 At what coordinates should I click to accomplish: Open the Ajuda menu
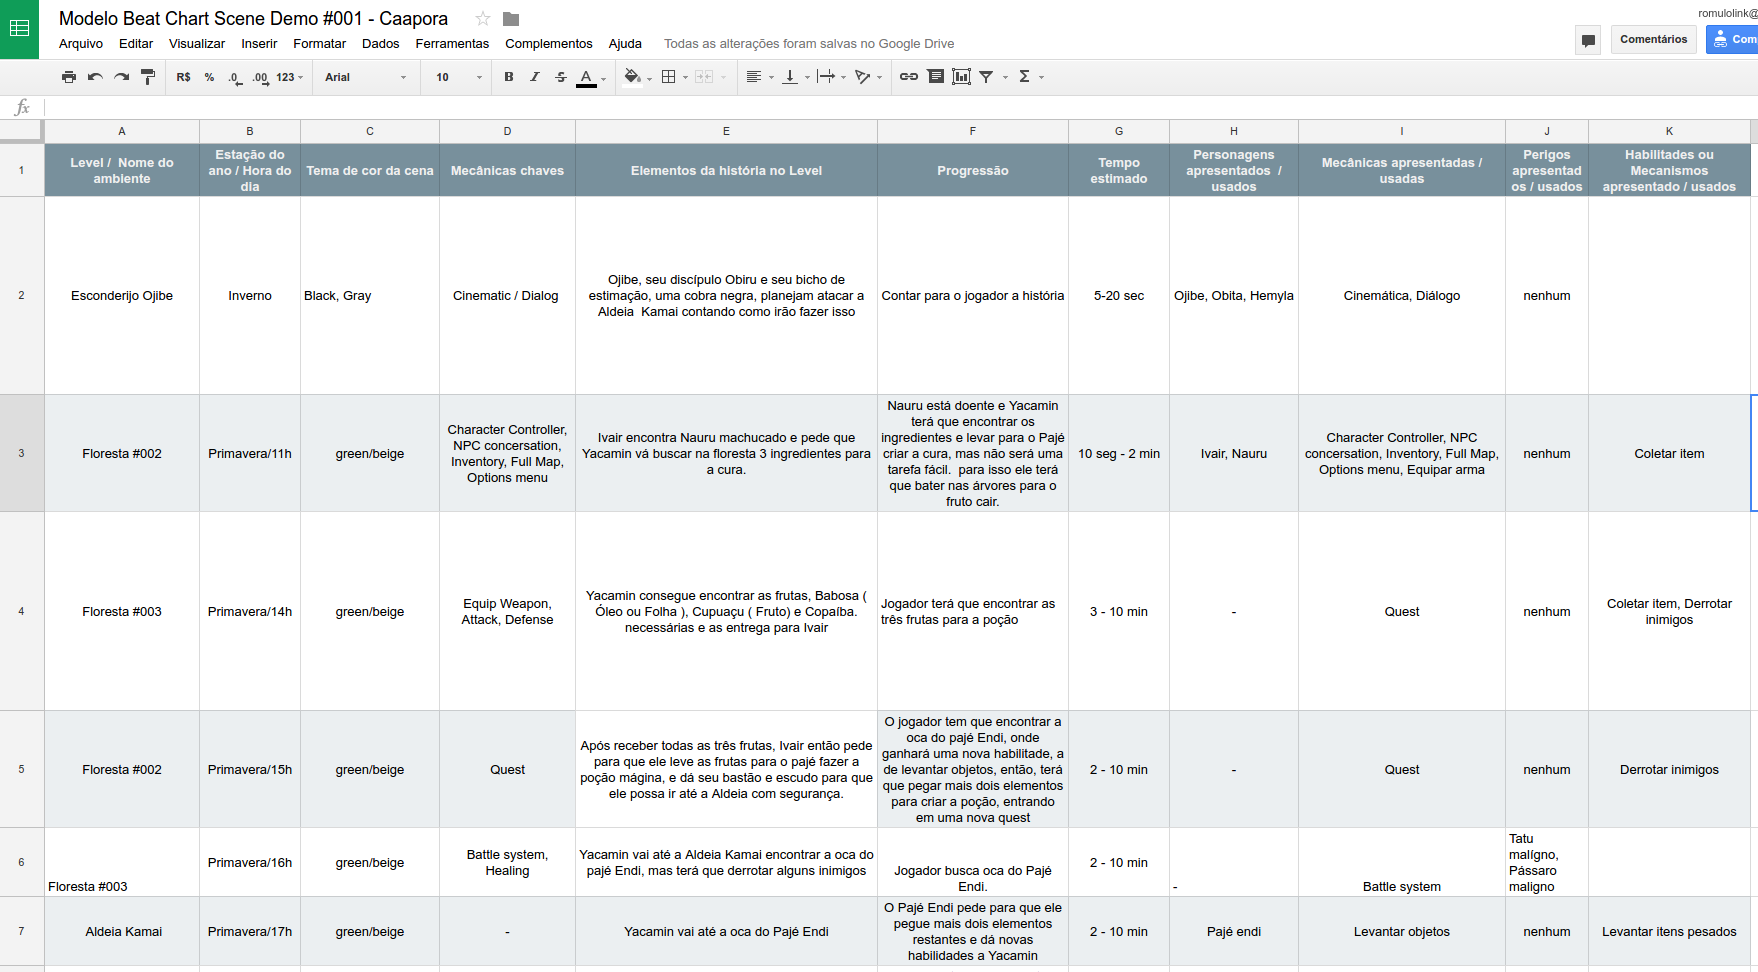[625, 44]
